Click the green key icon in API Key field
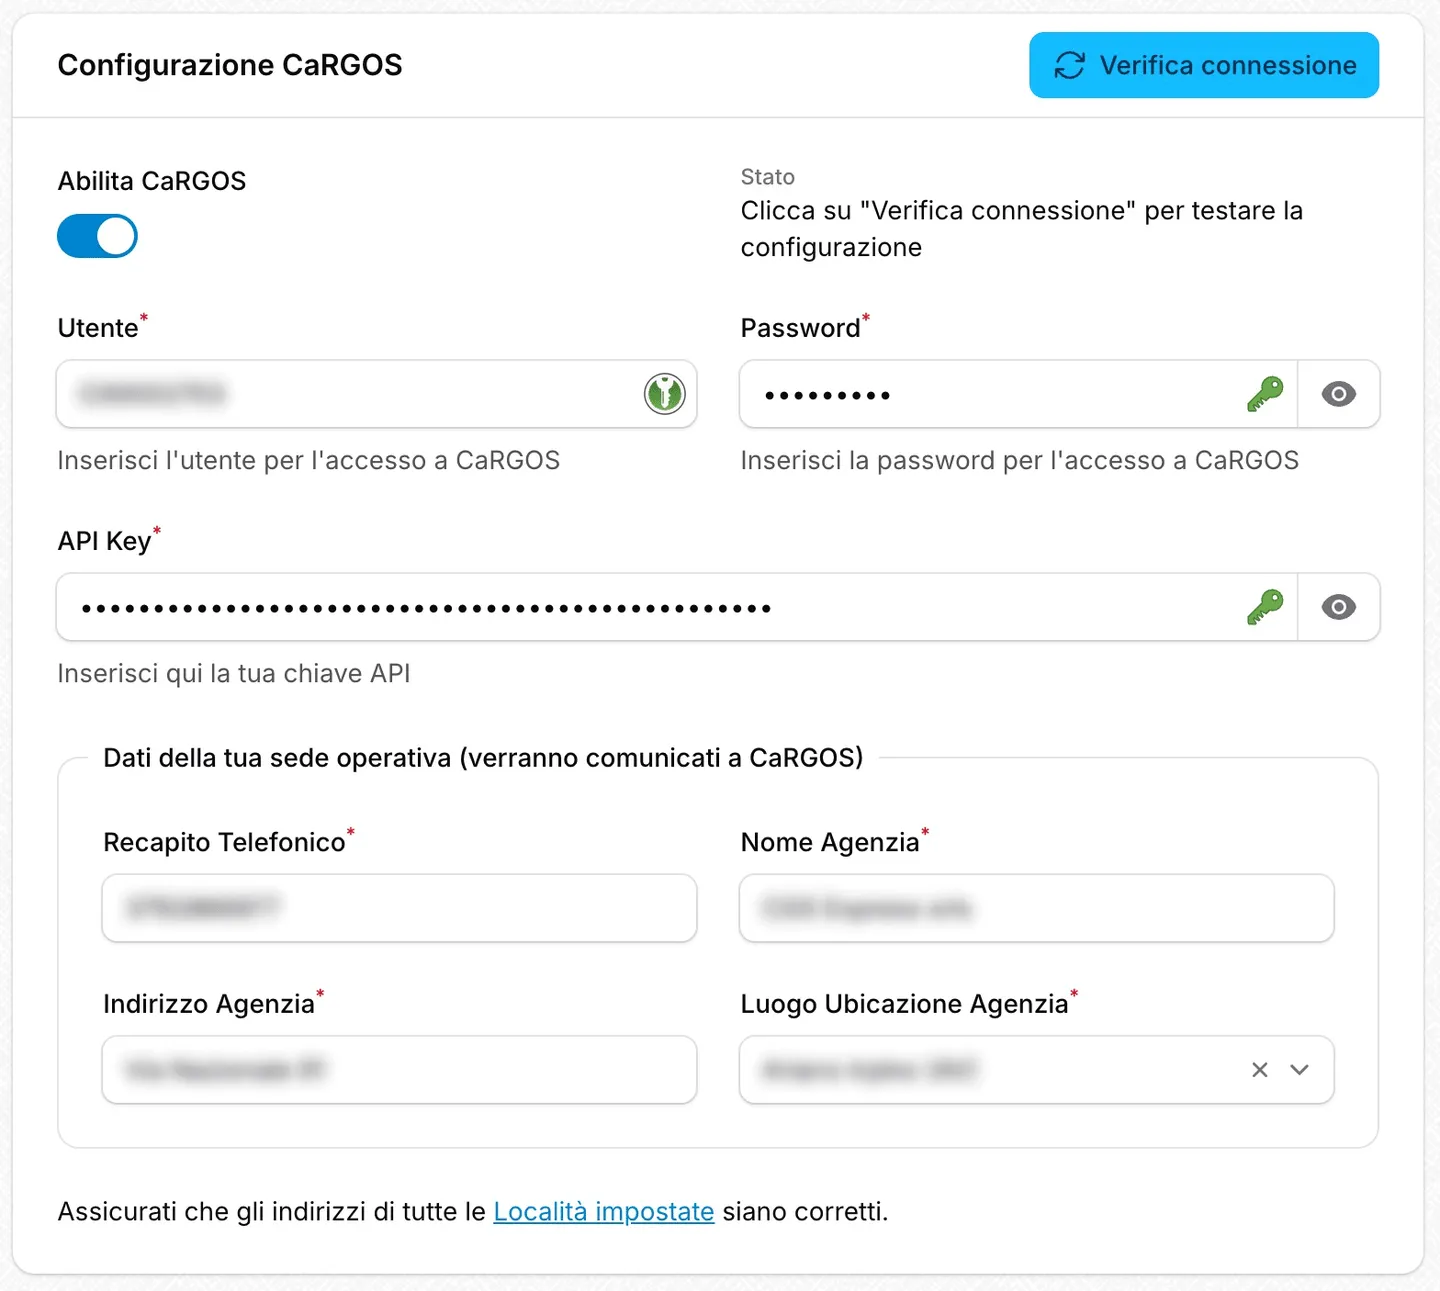This screenshot has width=1440, height=1291. coord(1265,607)
